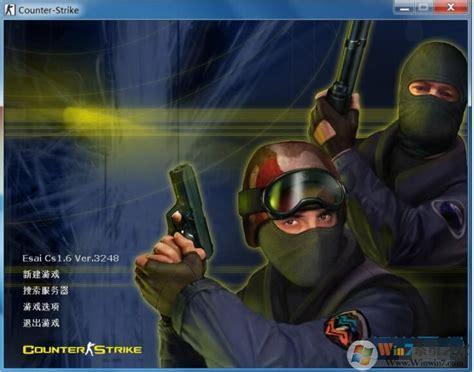Viewport: 474px width, 372px height.
Task: Click the Esai Cs1.6 Ver.3248 version text
Action: pyautogui.click(x=71, y=258)
